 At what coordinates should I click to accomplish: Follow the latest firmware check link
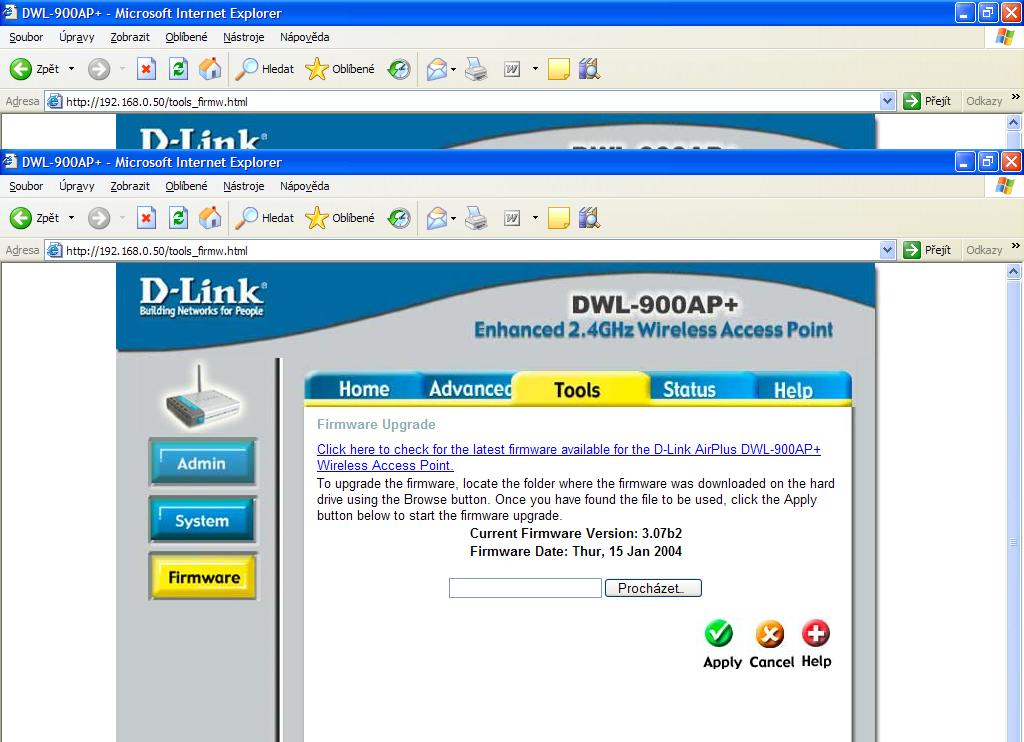(x=568, y=457)
